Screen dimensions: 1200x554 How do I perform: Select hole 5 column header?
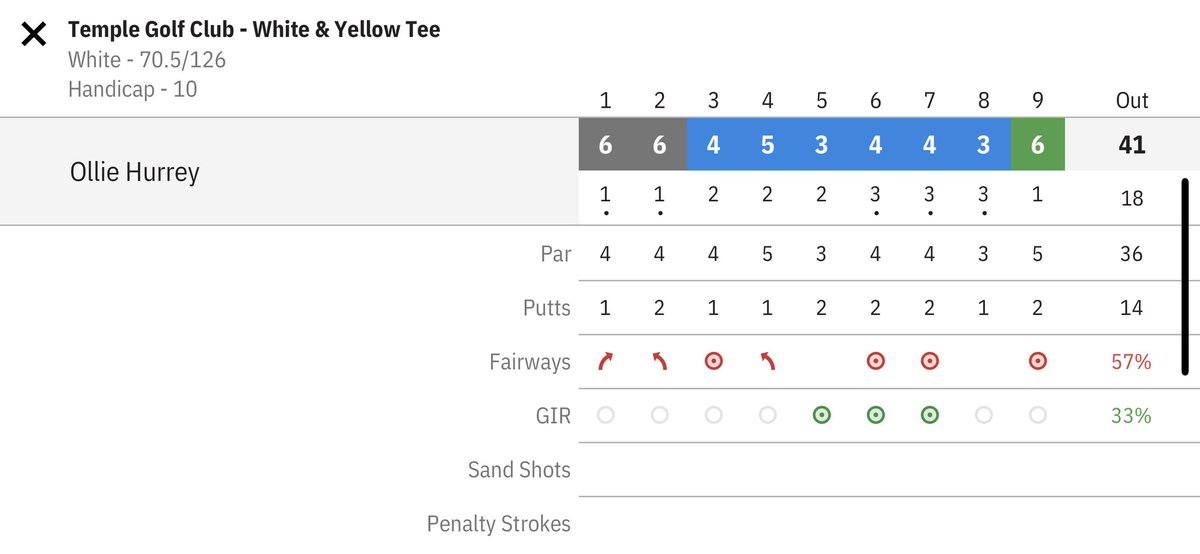(821, 100)
